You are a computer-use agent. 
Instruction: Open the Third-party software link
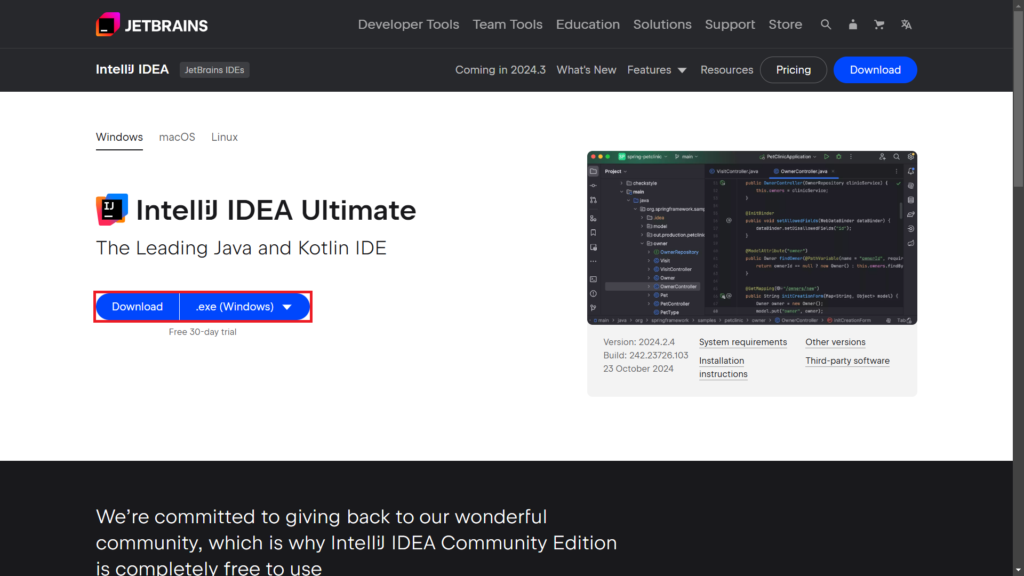847,360
